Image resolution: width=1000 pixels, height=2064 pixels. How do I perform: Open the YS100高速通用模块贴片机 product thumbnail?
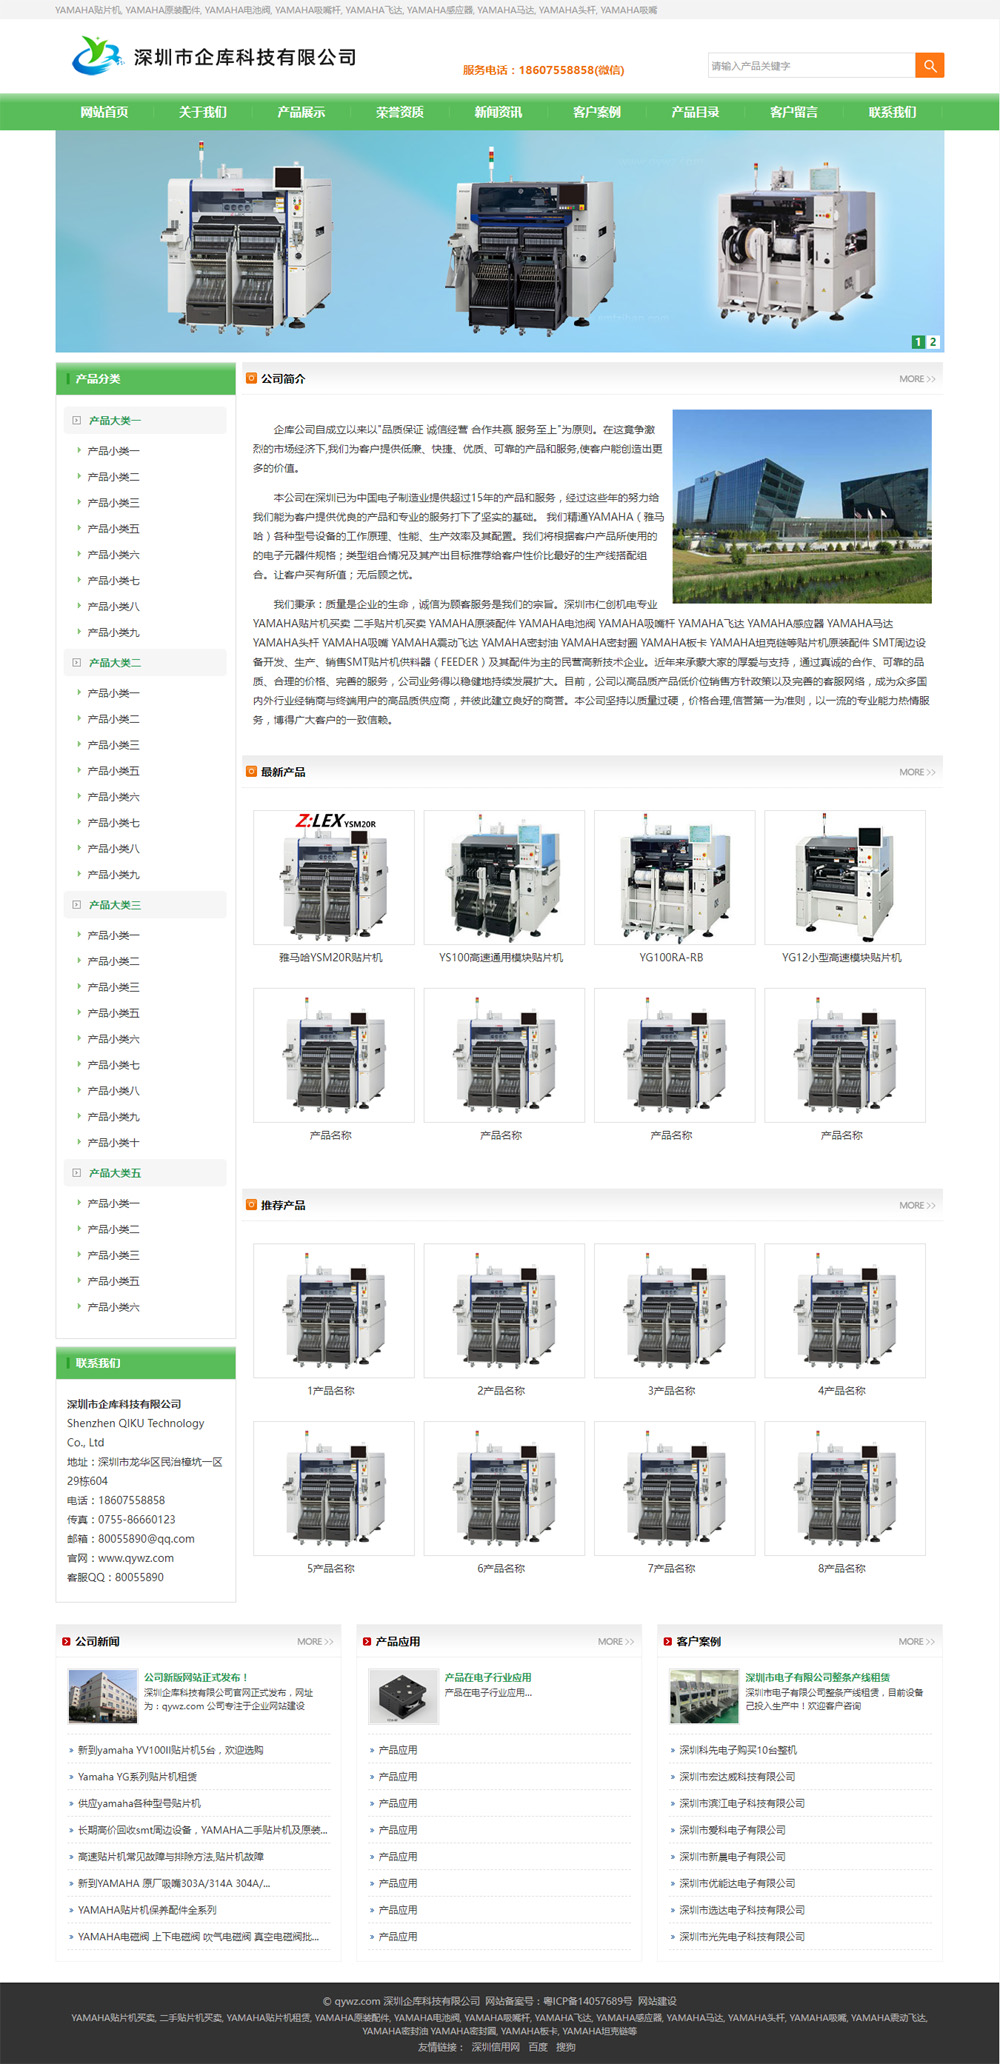pyautogui.click(x=504, y=877)
